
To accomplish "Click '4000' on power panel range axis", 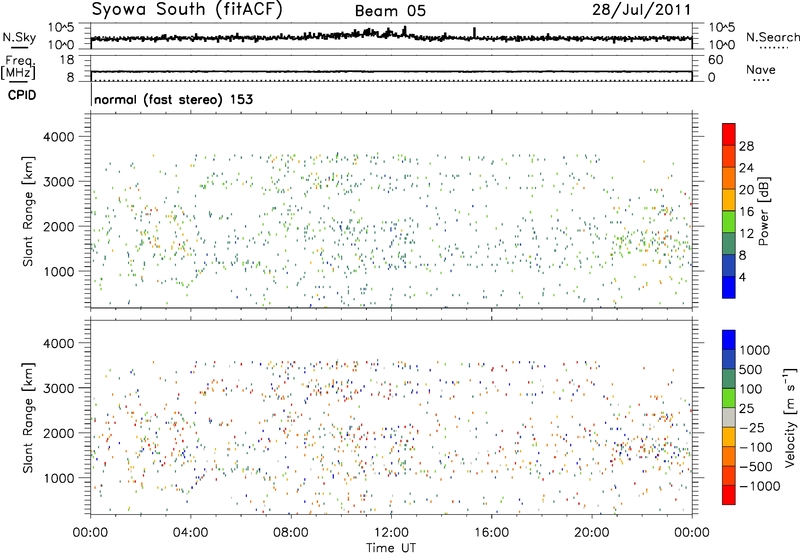I will (x=59, y=137).
